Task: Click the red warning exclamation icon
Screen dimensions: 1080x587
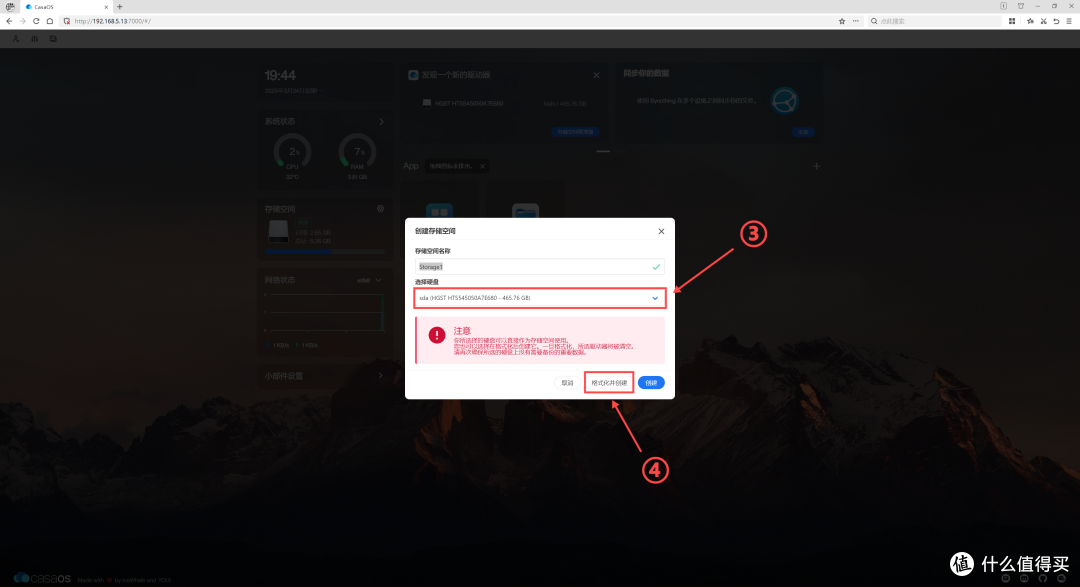Action: click(x=437, y=335)
